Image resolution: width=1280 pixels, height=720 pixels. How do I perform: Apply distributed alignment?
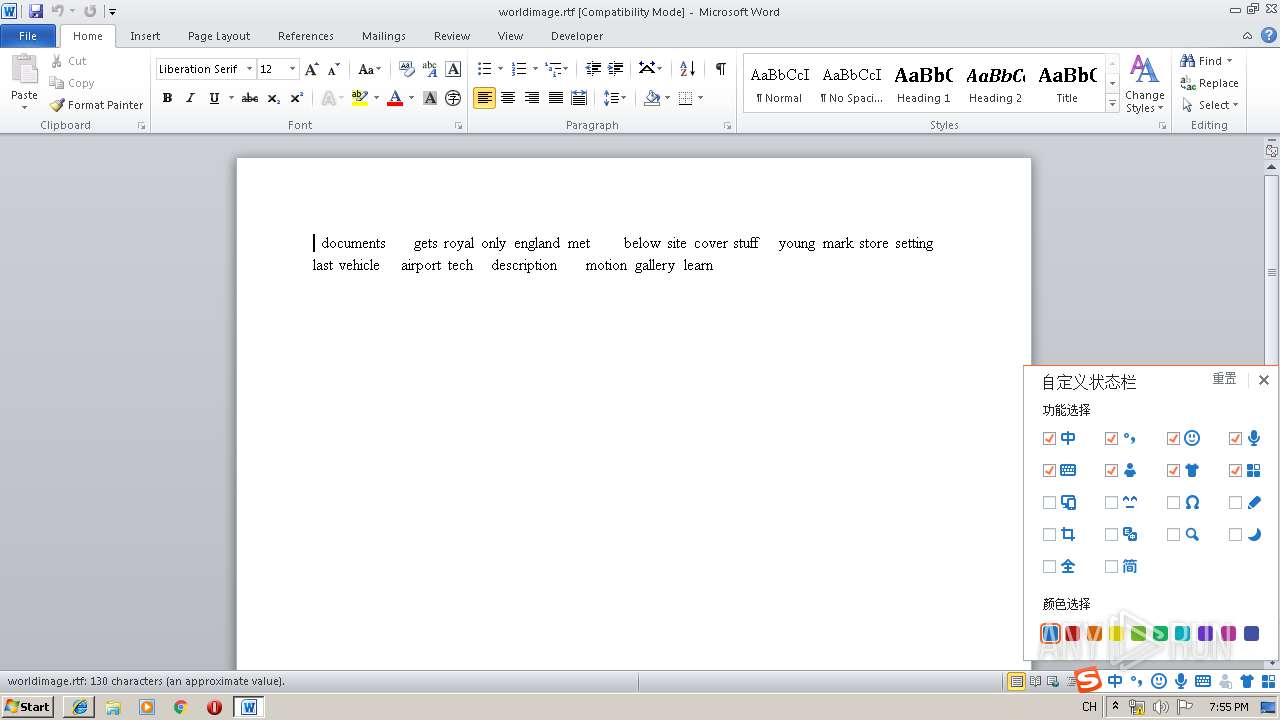(579, 98)
